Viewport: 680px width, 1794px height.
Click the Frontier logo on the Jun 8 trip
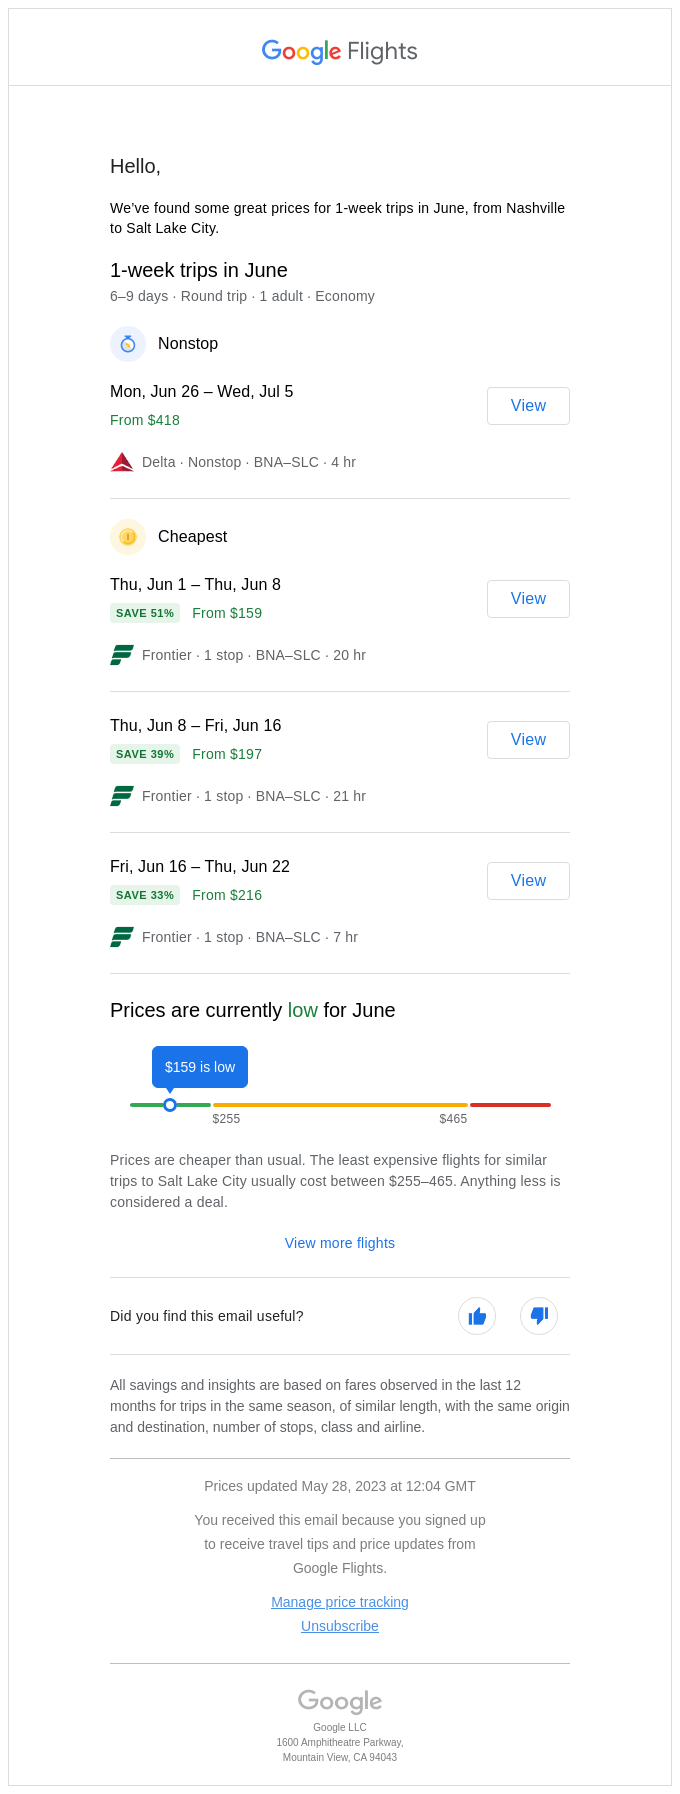point(121,796)
